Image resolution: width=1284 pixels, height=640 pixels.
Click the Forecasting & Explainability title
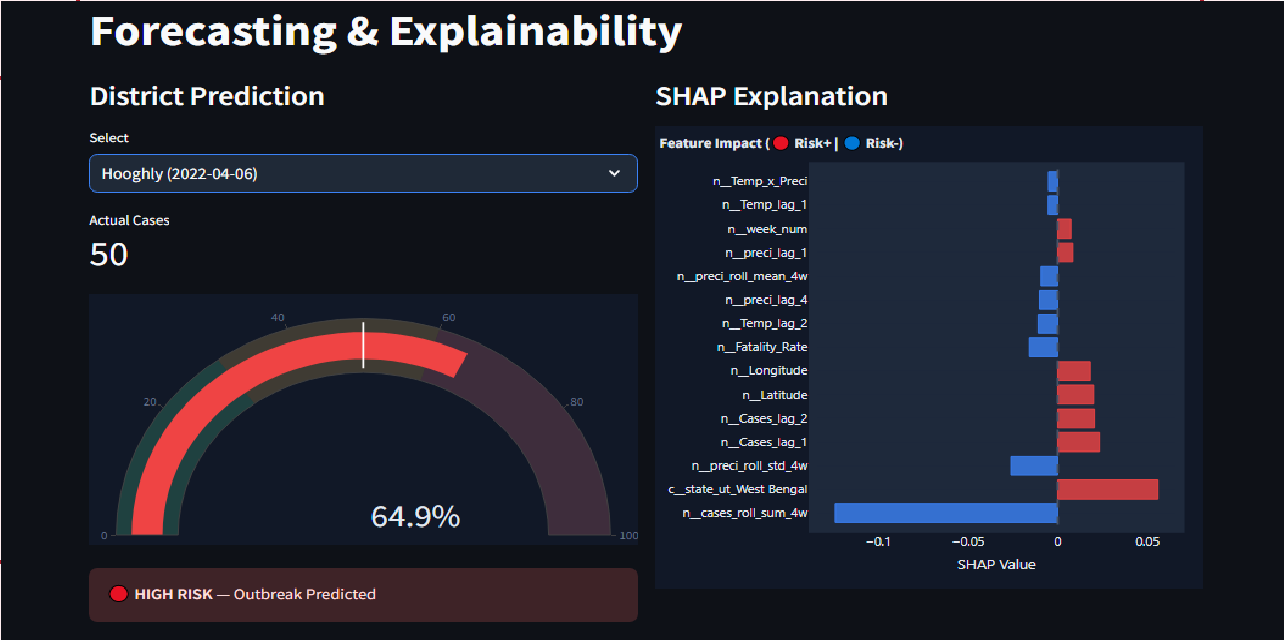click(386, 32)
